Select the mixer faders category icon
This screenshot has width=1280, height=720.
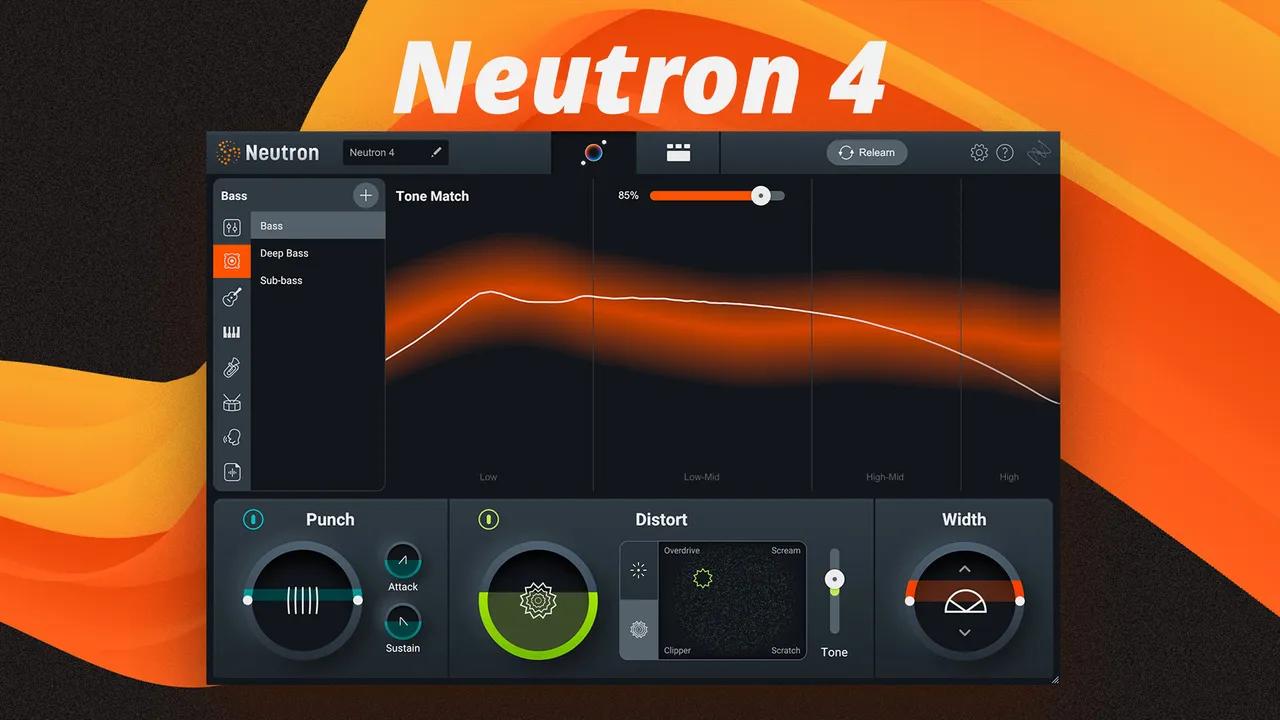pyautogui.click(x=232, y=227)
